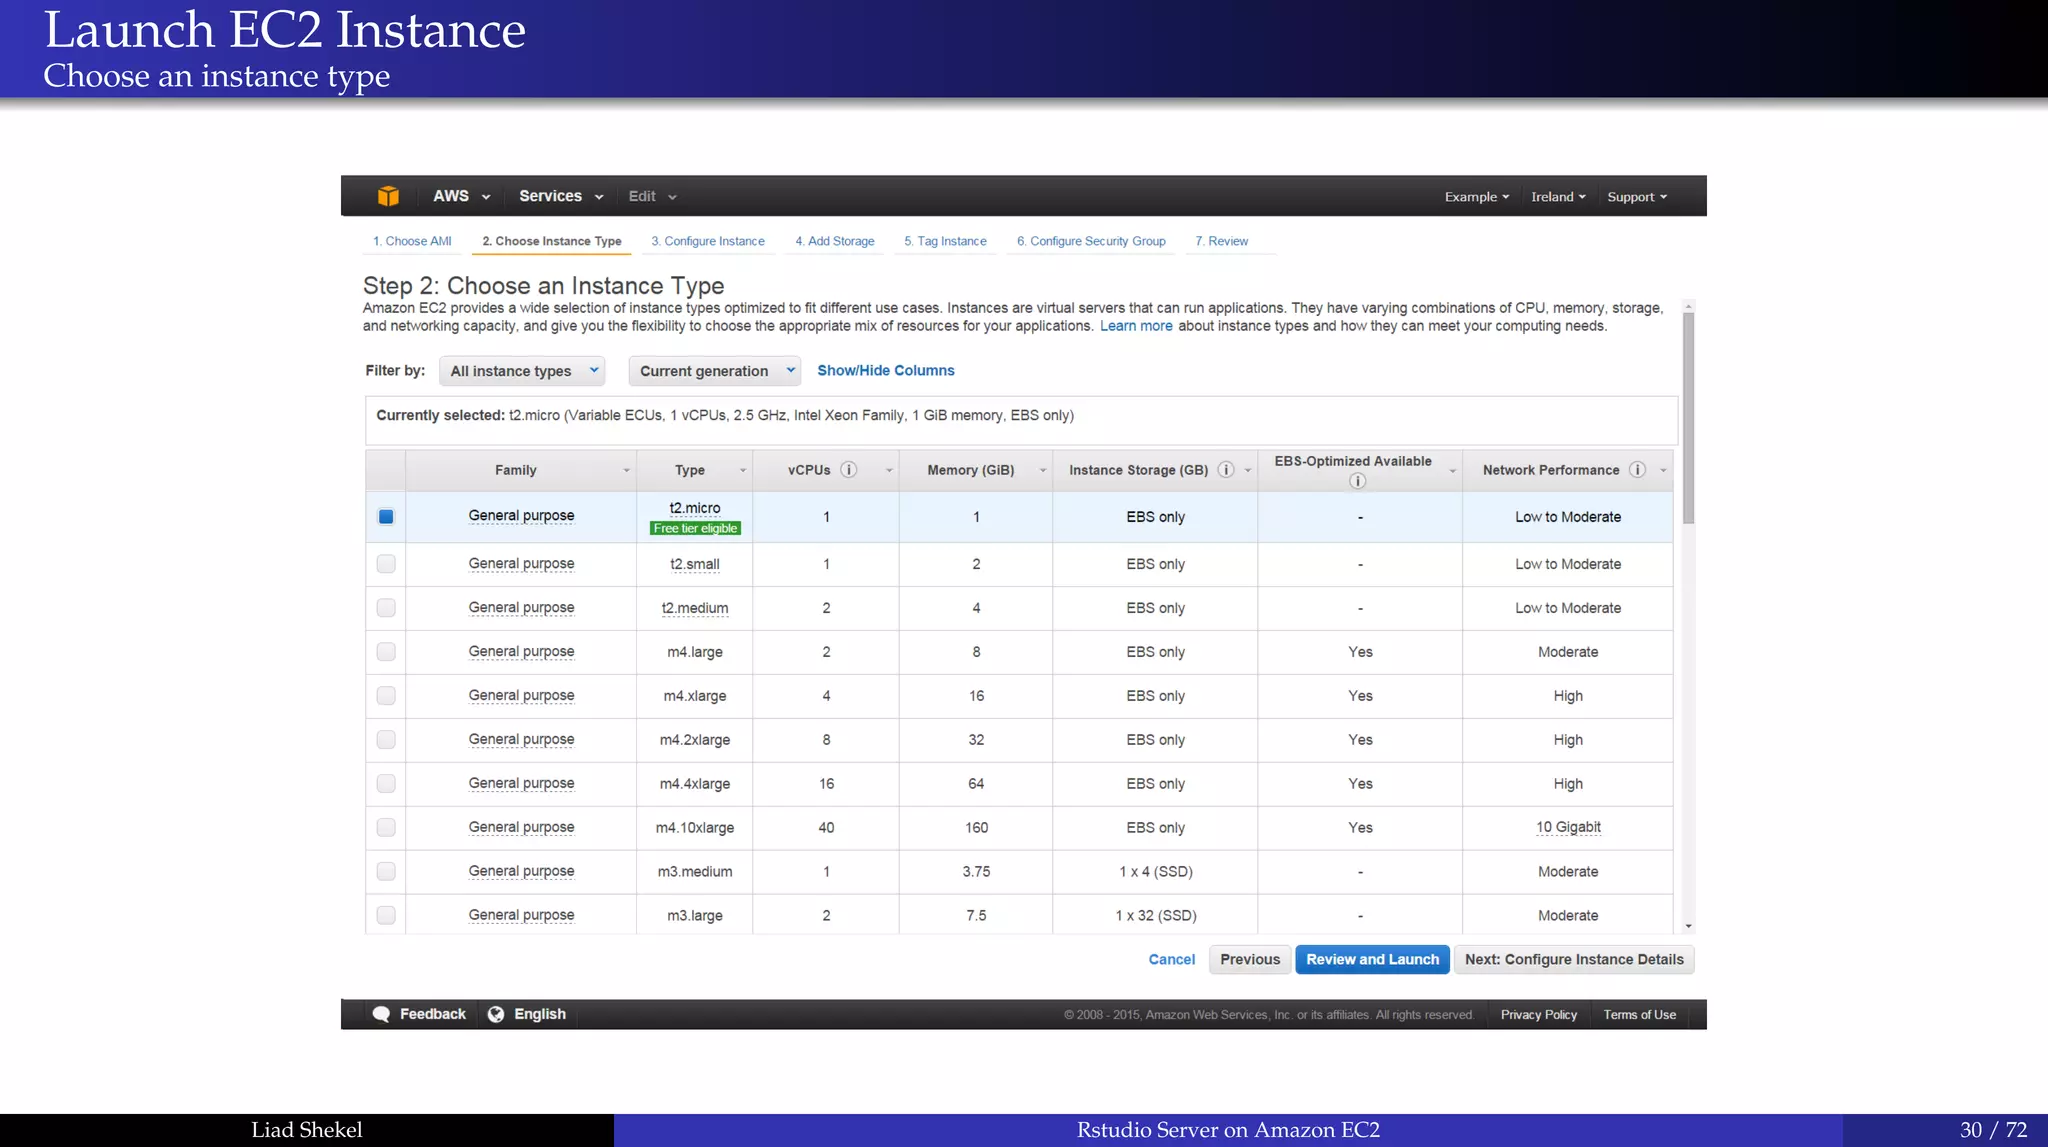Click Show/Hide Columns link
Screen dimensions: 2048x1147
(x=886, y=371)
